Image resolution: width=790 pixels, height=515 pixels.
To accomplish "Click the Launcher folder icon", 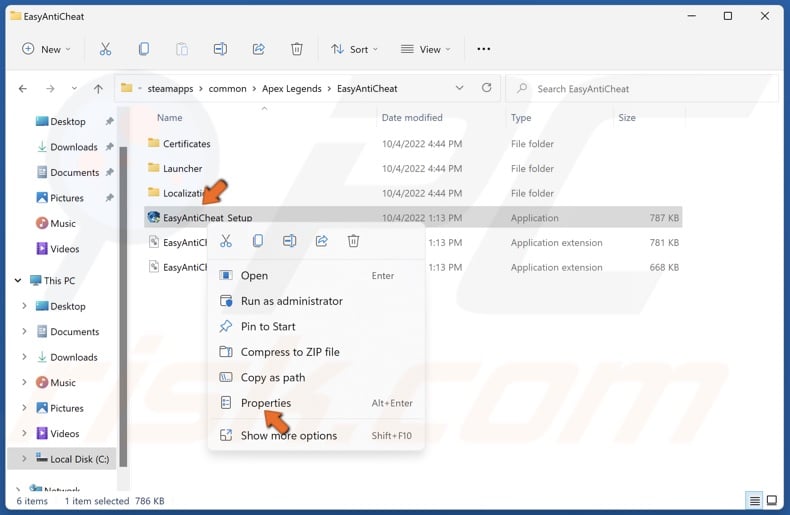I will point(154,168).
